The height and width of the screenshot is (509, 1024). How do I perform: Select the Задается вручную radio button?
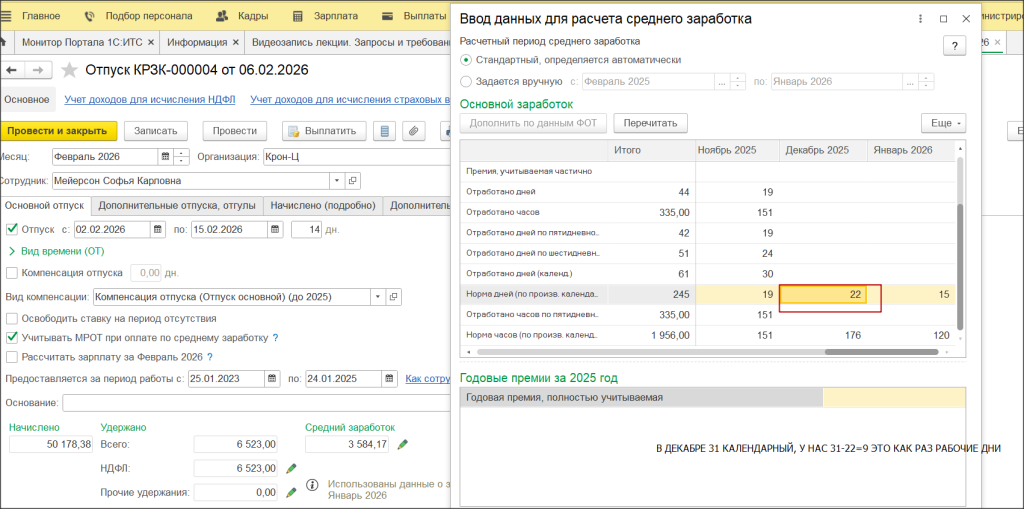coord(466,82)
